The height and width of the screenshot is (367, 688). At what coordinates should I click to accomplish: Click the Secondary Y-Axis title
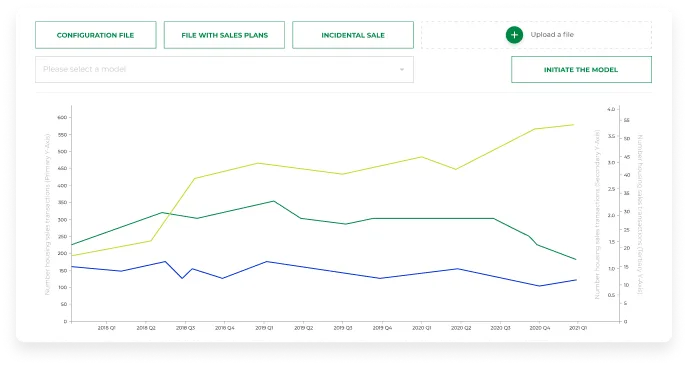pyautogui.click(x=597, y=214)
